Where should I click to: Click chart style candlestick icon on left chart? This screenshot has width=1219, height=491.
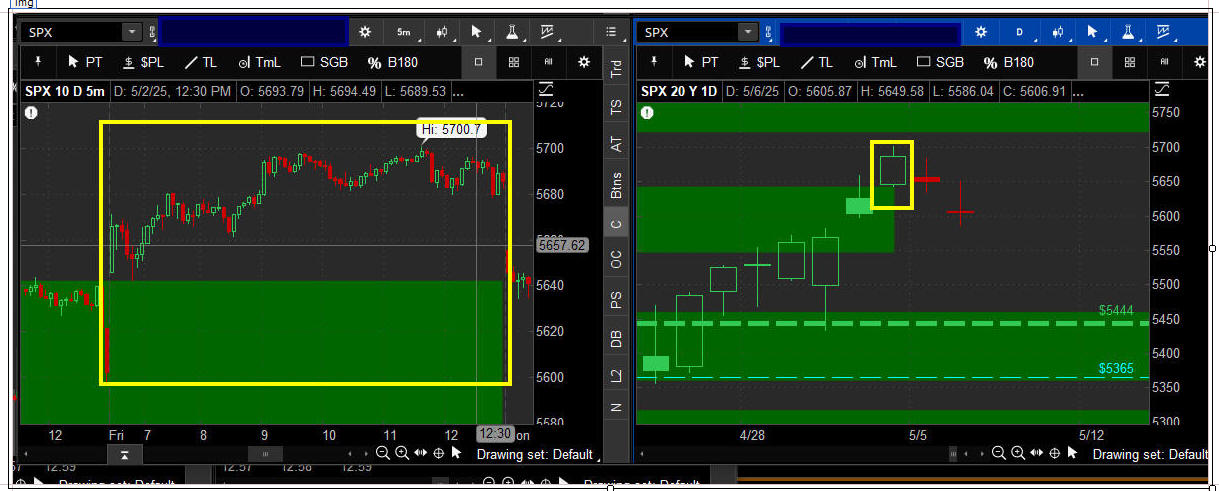pyautogui.click(x=440, y=32)
